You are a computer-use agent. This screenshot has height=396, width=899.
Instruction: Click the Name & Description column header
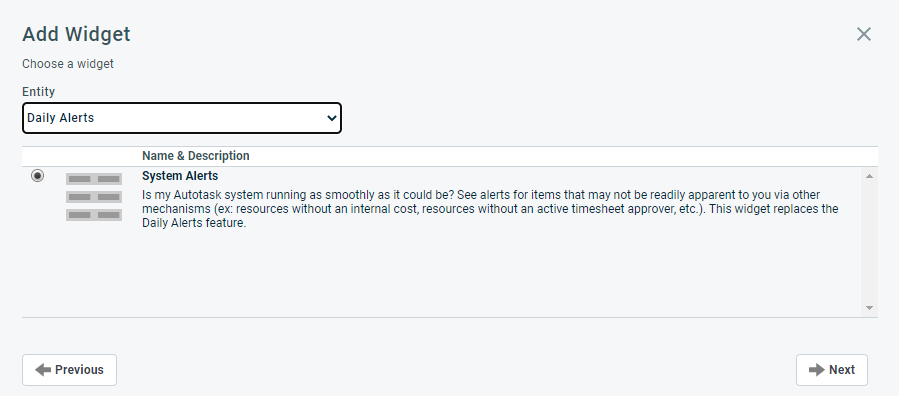[x=196, y=156]
